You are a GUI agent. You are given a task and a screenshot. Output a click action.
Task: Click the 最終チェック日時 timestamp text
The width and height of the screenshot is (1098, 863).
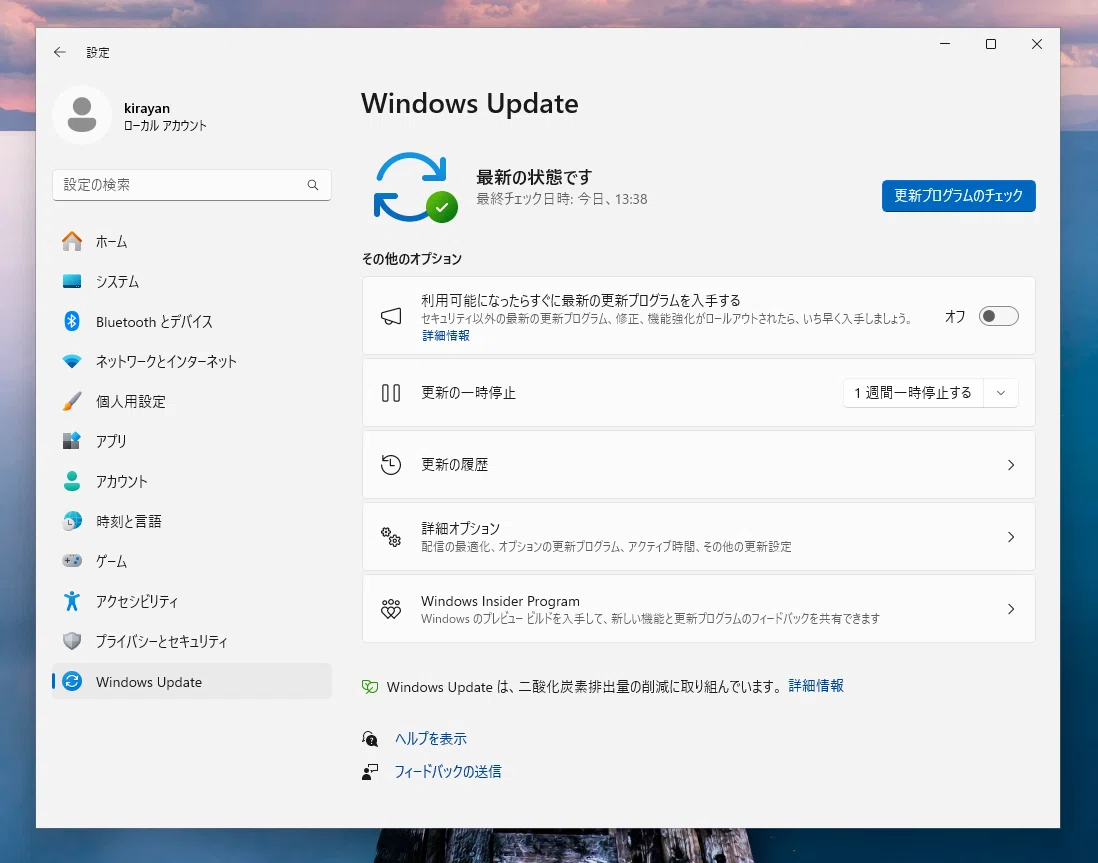(x=562, y=199)
